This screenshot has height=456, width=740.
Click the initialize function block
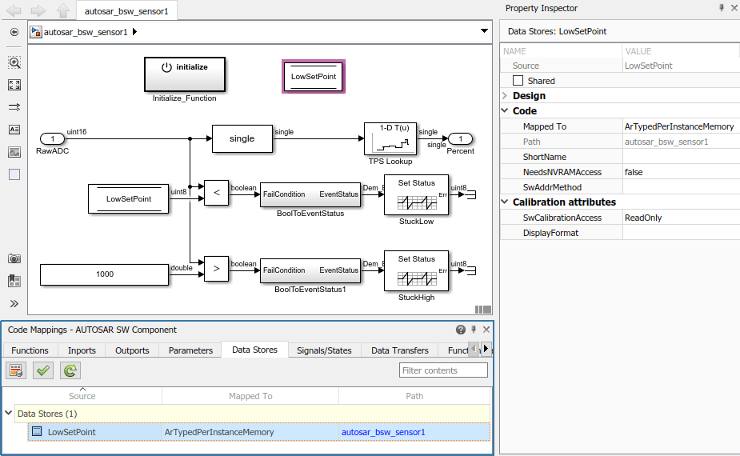tap(185, 75)
